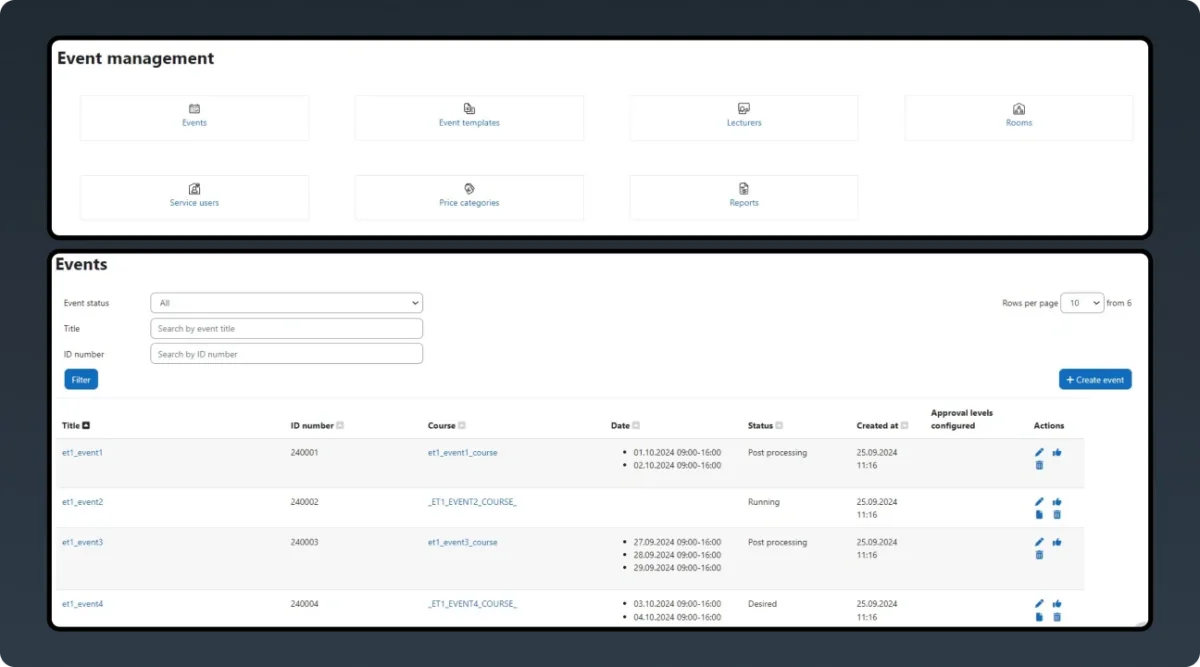Open the Event templates card icon
The image size is (1200, 667).
(x=469, y=109)
